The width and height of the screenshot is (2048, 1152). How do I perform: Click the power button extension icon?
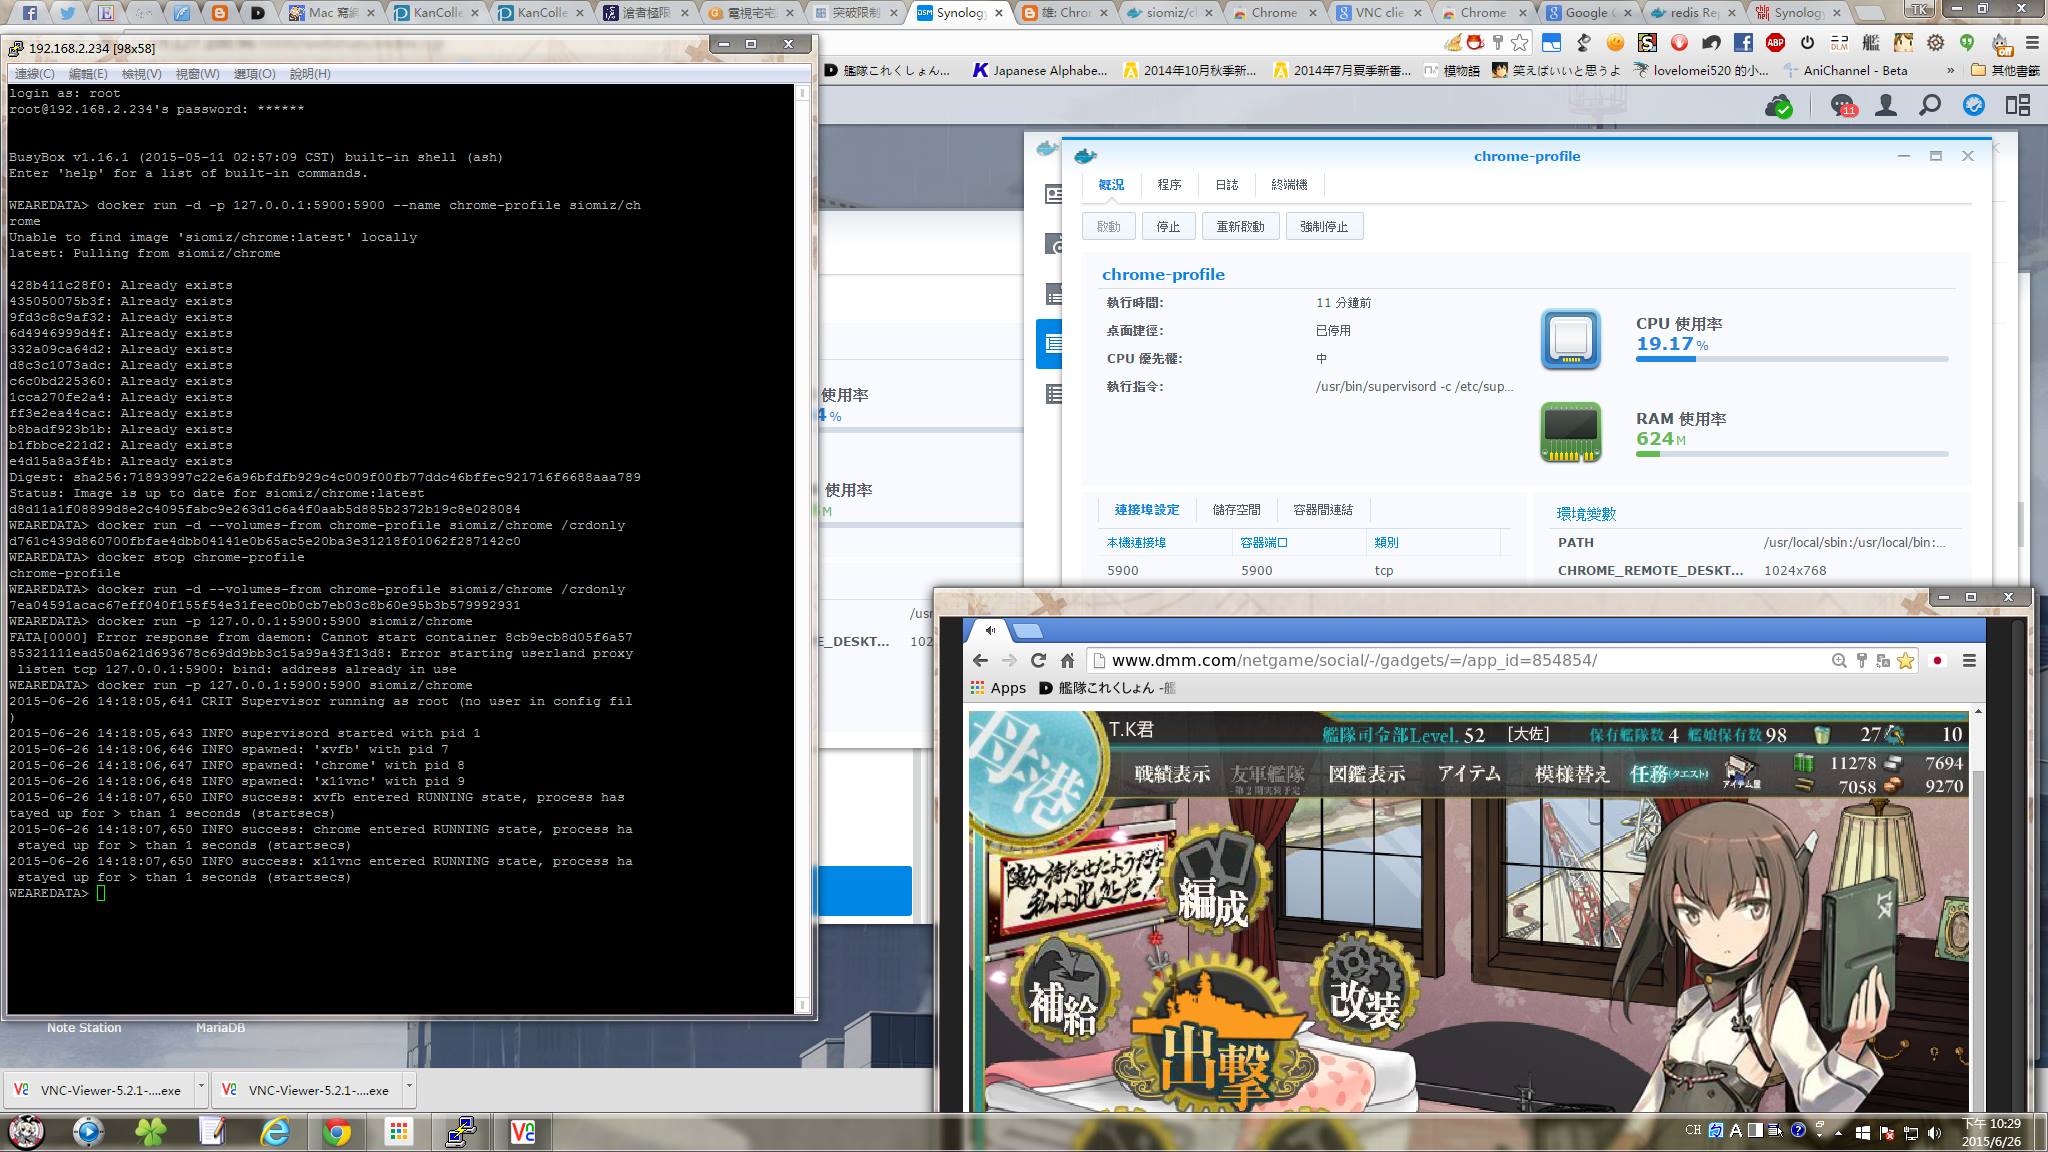pos(1807,43)
